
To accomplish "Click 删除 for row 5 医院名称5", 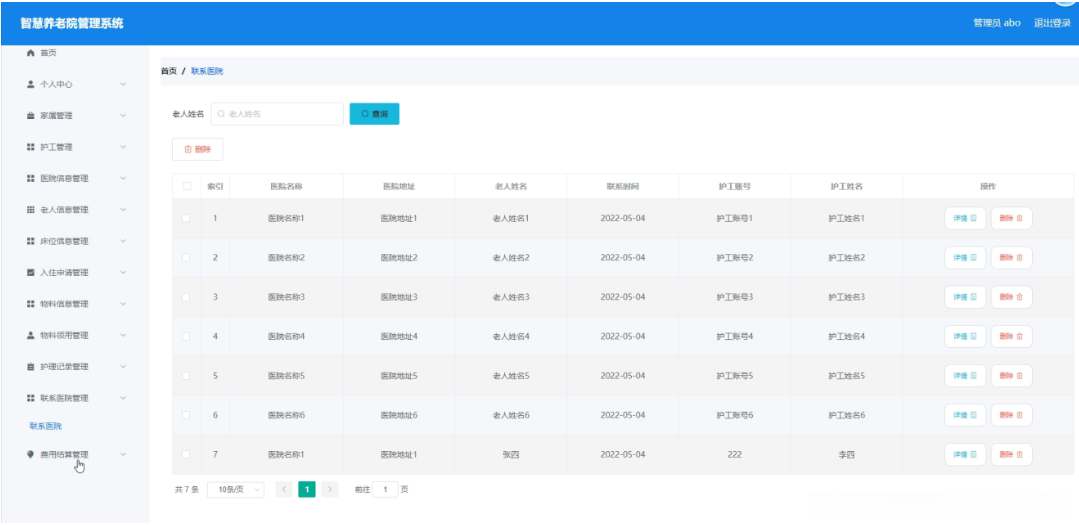I will pos(1011,376).
